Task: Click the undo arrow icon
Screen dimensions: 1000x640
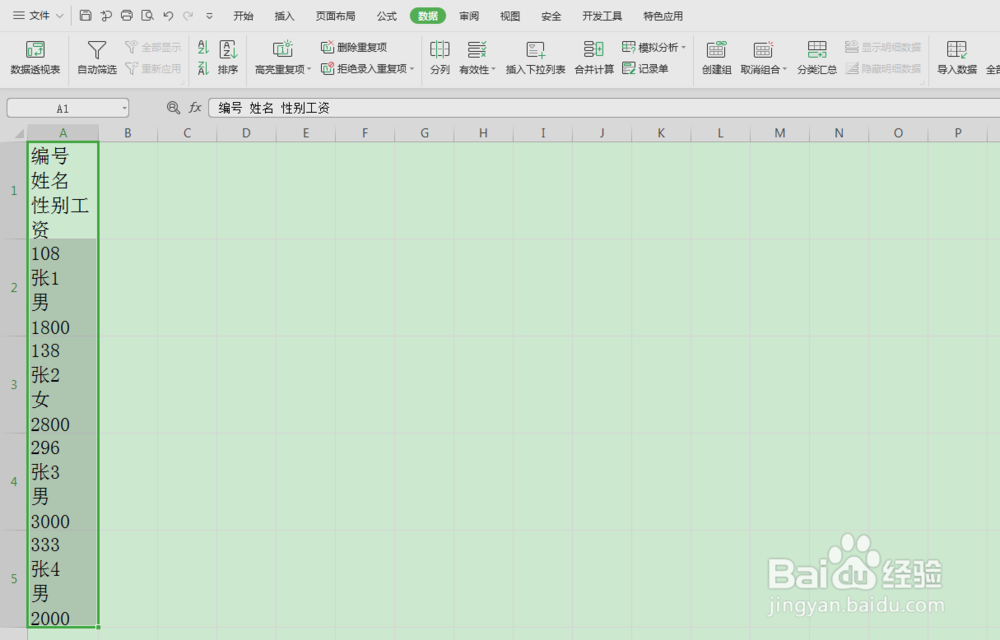Action: pos(168,15)
